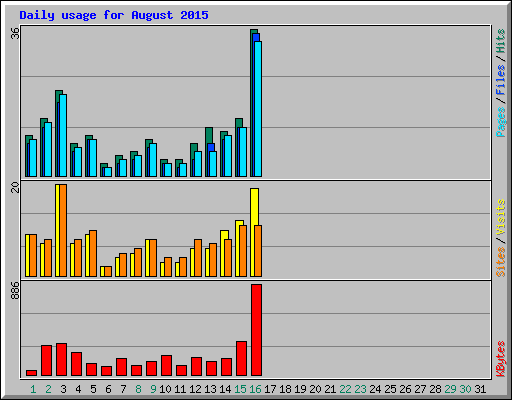
Task: Click the 'Hits' legend label
Action: coord(500,41)
